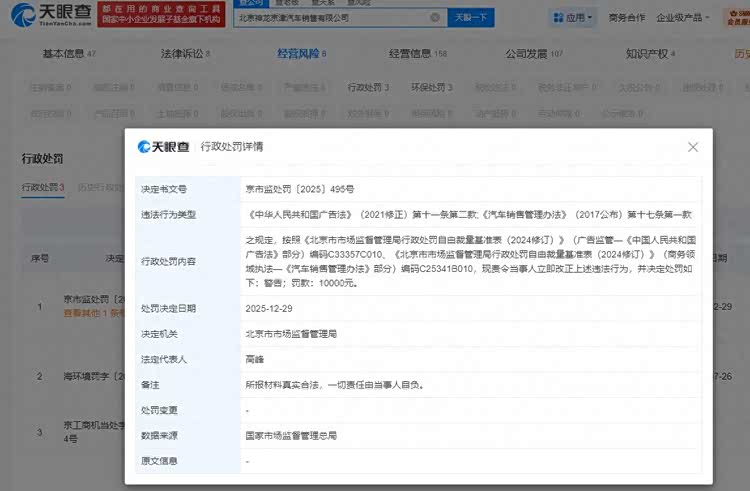750x491 pixels.
Task: Click legal representative name 高峰
Action: point(257,358)
